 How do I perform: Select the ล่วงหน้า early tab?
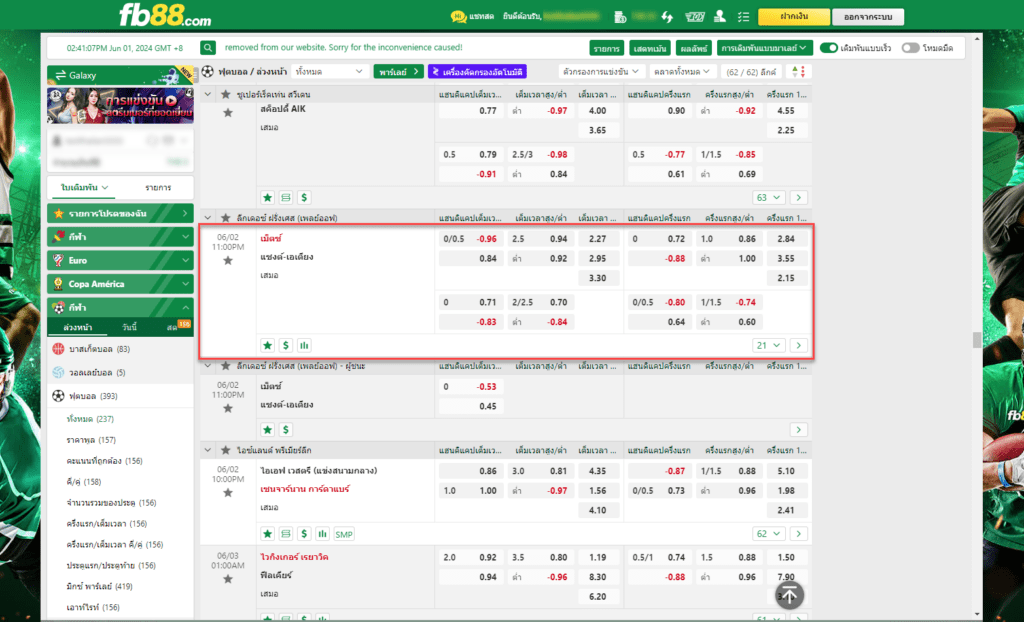[x=78, y=327]
